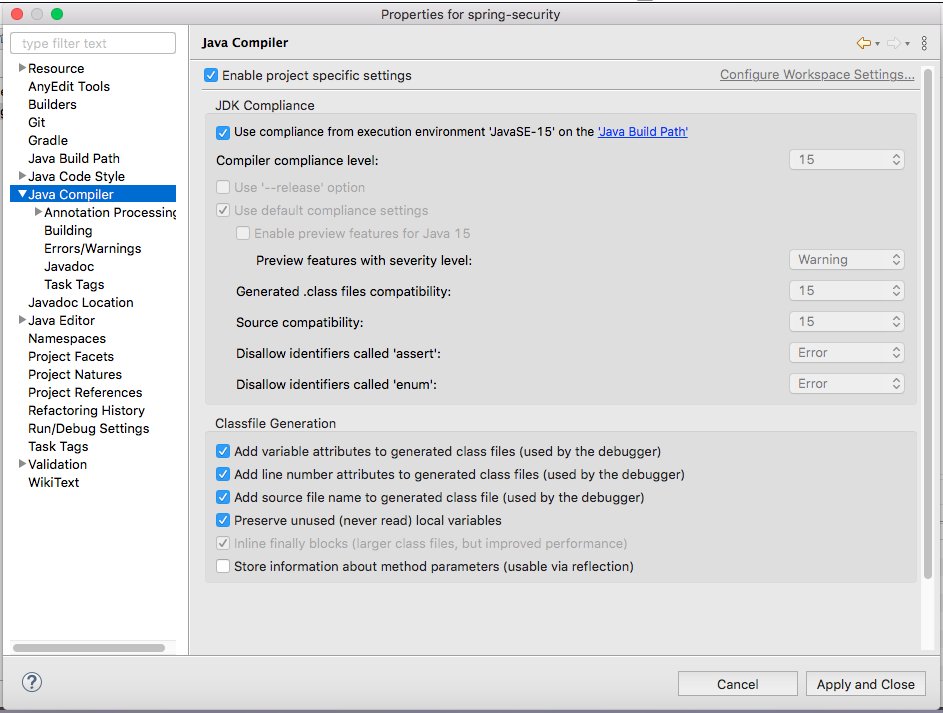Click the forward navigation arrow icon

click(x=892, y=43)
